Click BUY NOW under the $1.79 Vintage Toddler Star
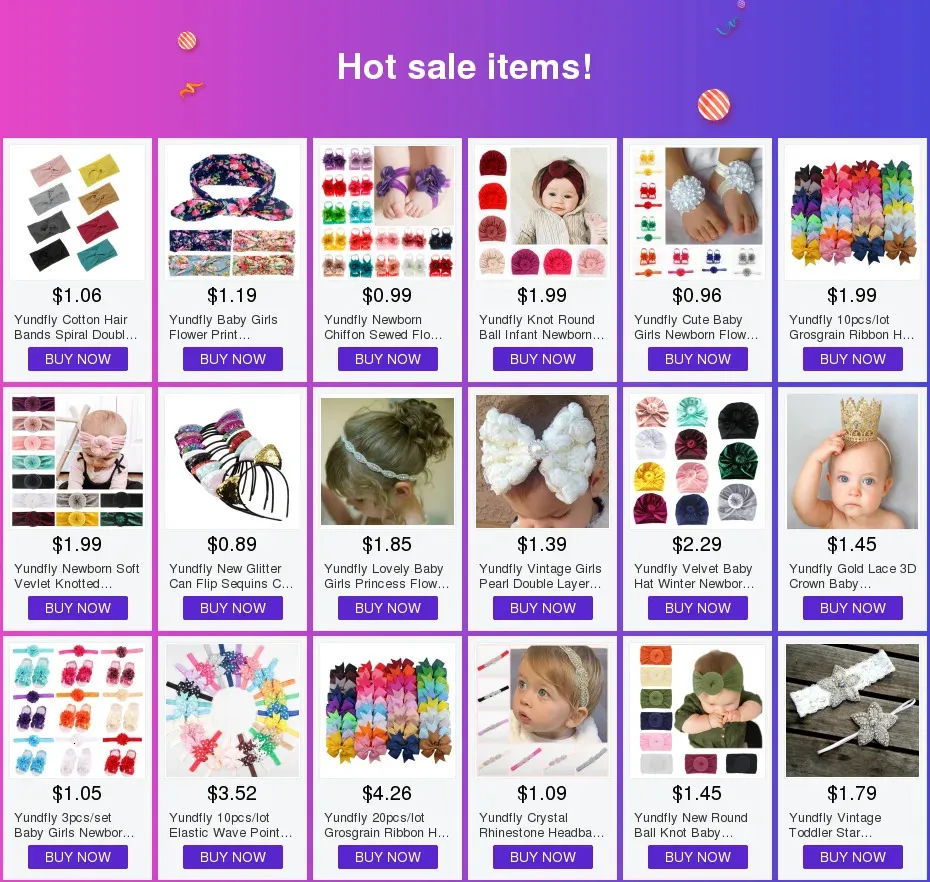 pos(853,857)
